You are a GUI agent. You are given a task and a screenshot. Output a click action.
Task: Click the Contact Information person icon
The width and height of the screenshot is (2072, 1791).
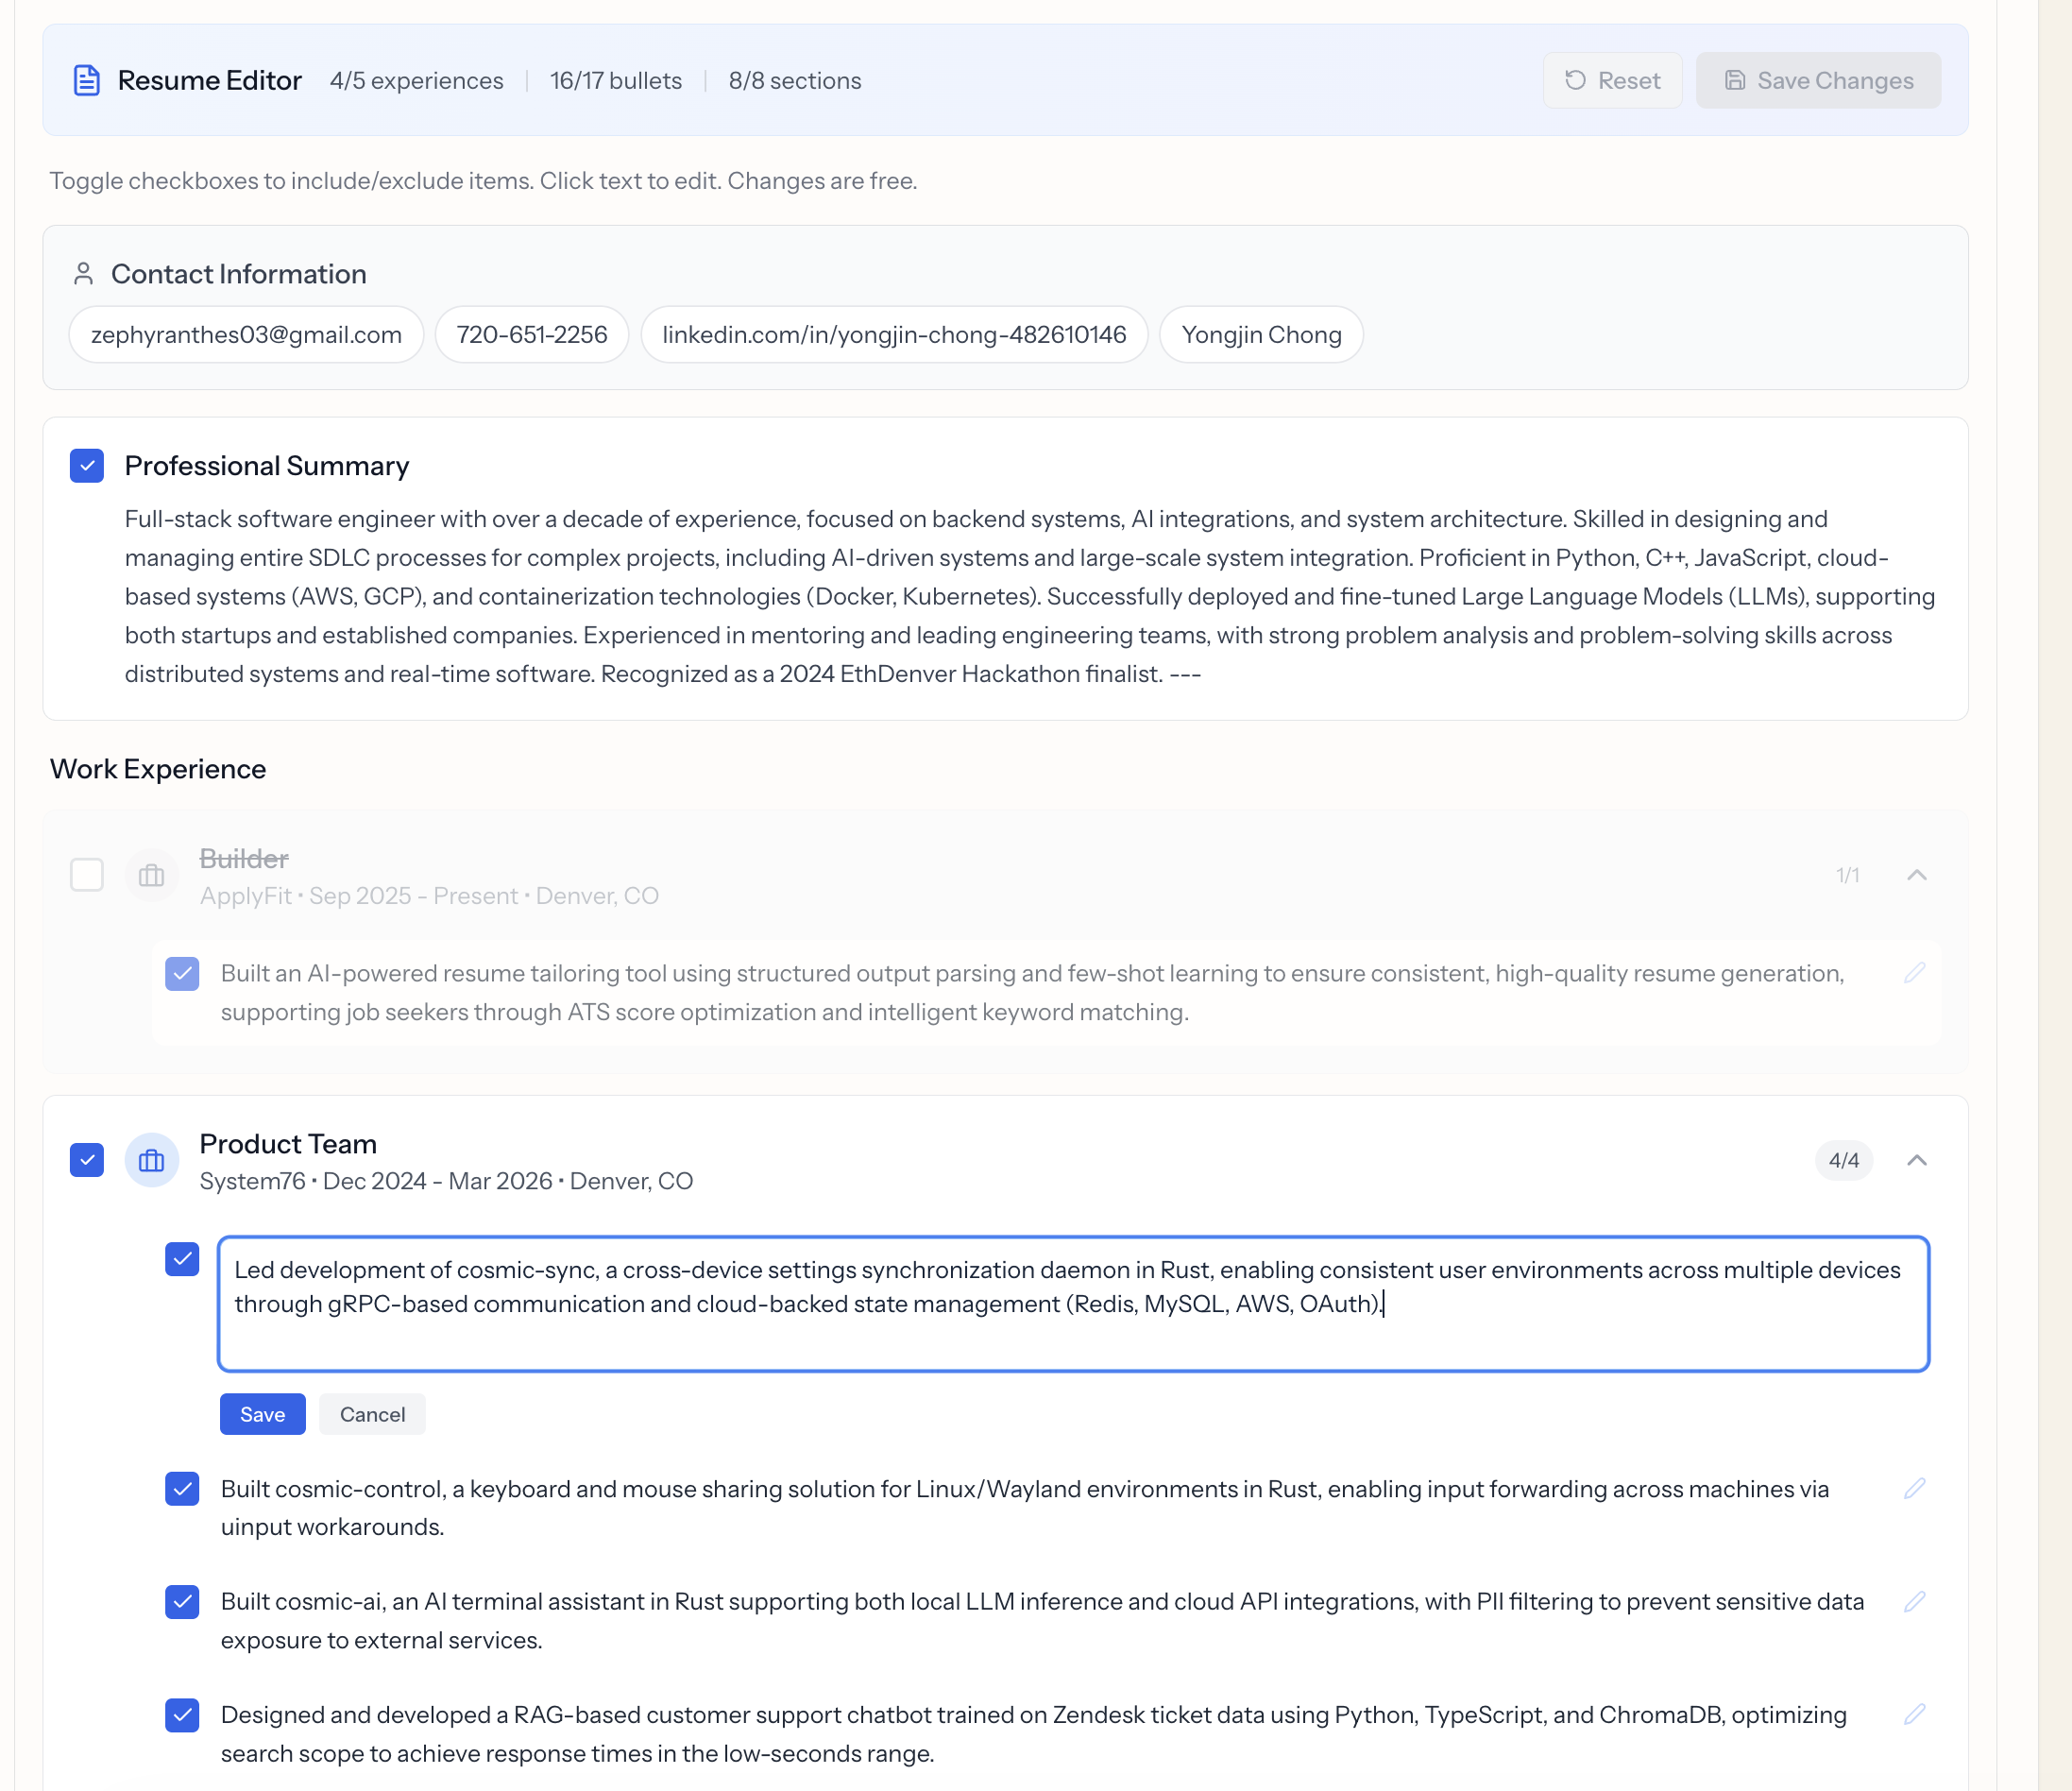(84, 274)
